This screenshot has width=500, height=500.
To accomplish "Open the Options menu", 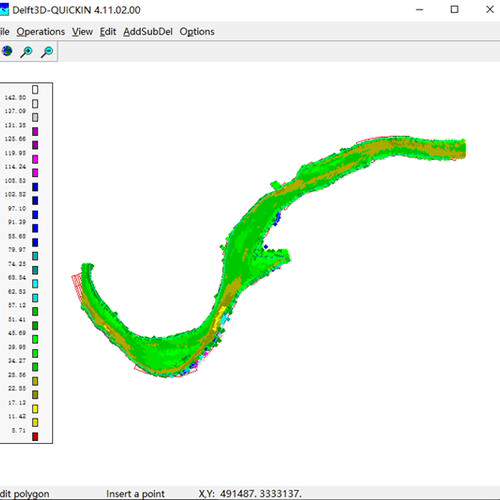I will (197, 32).
